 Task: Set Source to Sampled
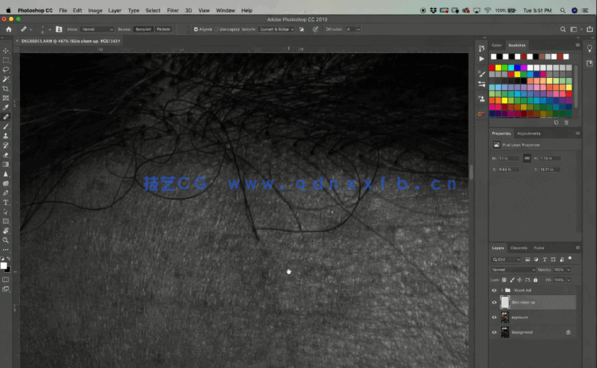pyautogui.click(x=143, y=29)
